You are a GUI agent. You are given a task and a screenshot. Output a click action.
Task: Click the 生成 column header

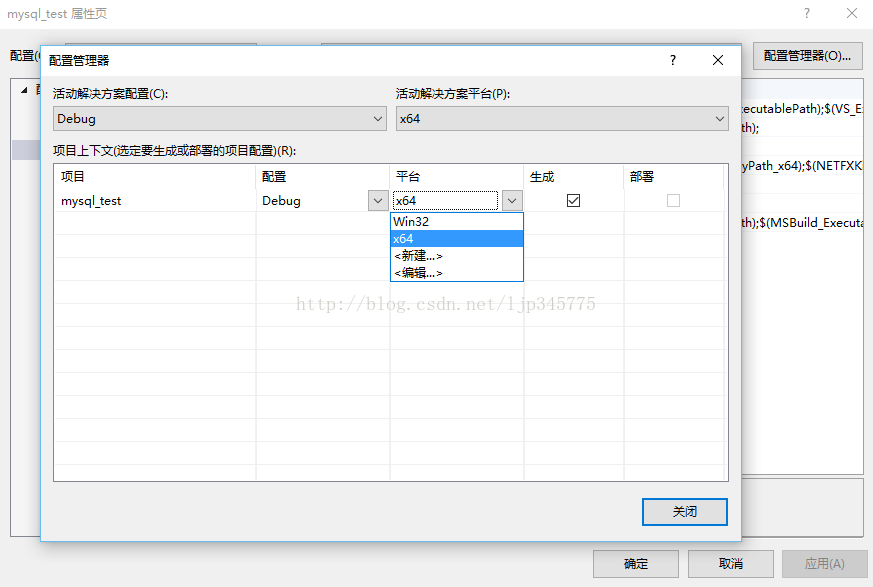click(x=573, y=177)
